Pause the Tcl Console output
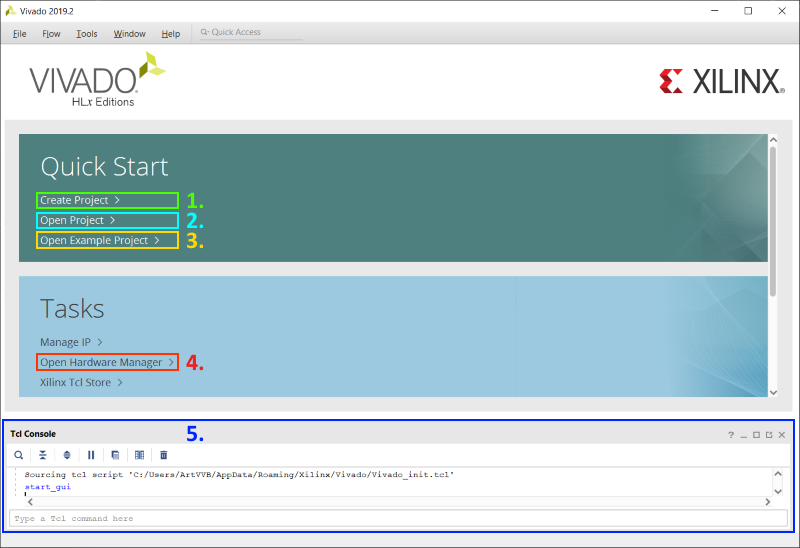The image size is (800, 548). [x=91, y=455]
